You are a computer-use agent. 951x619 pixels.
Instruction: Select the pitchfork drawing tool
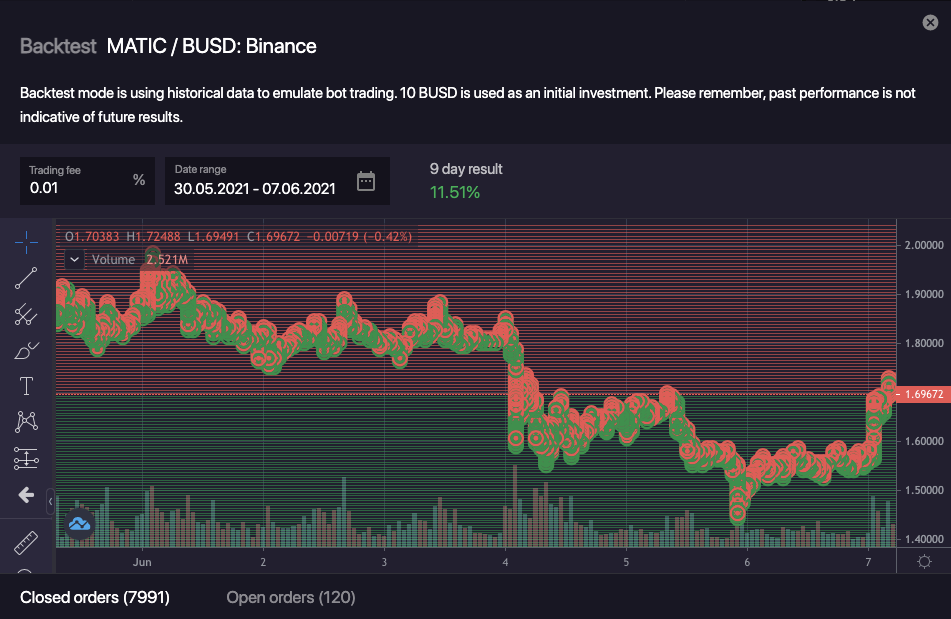(x=26, y=314)
